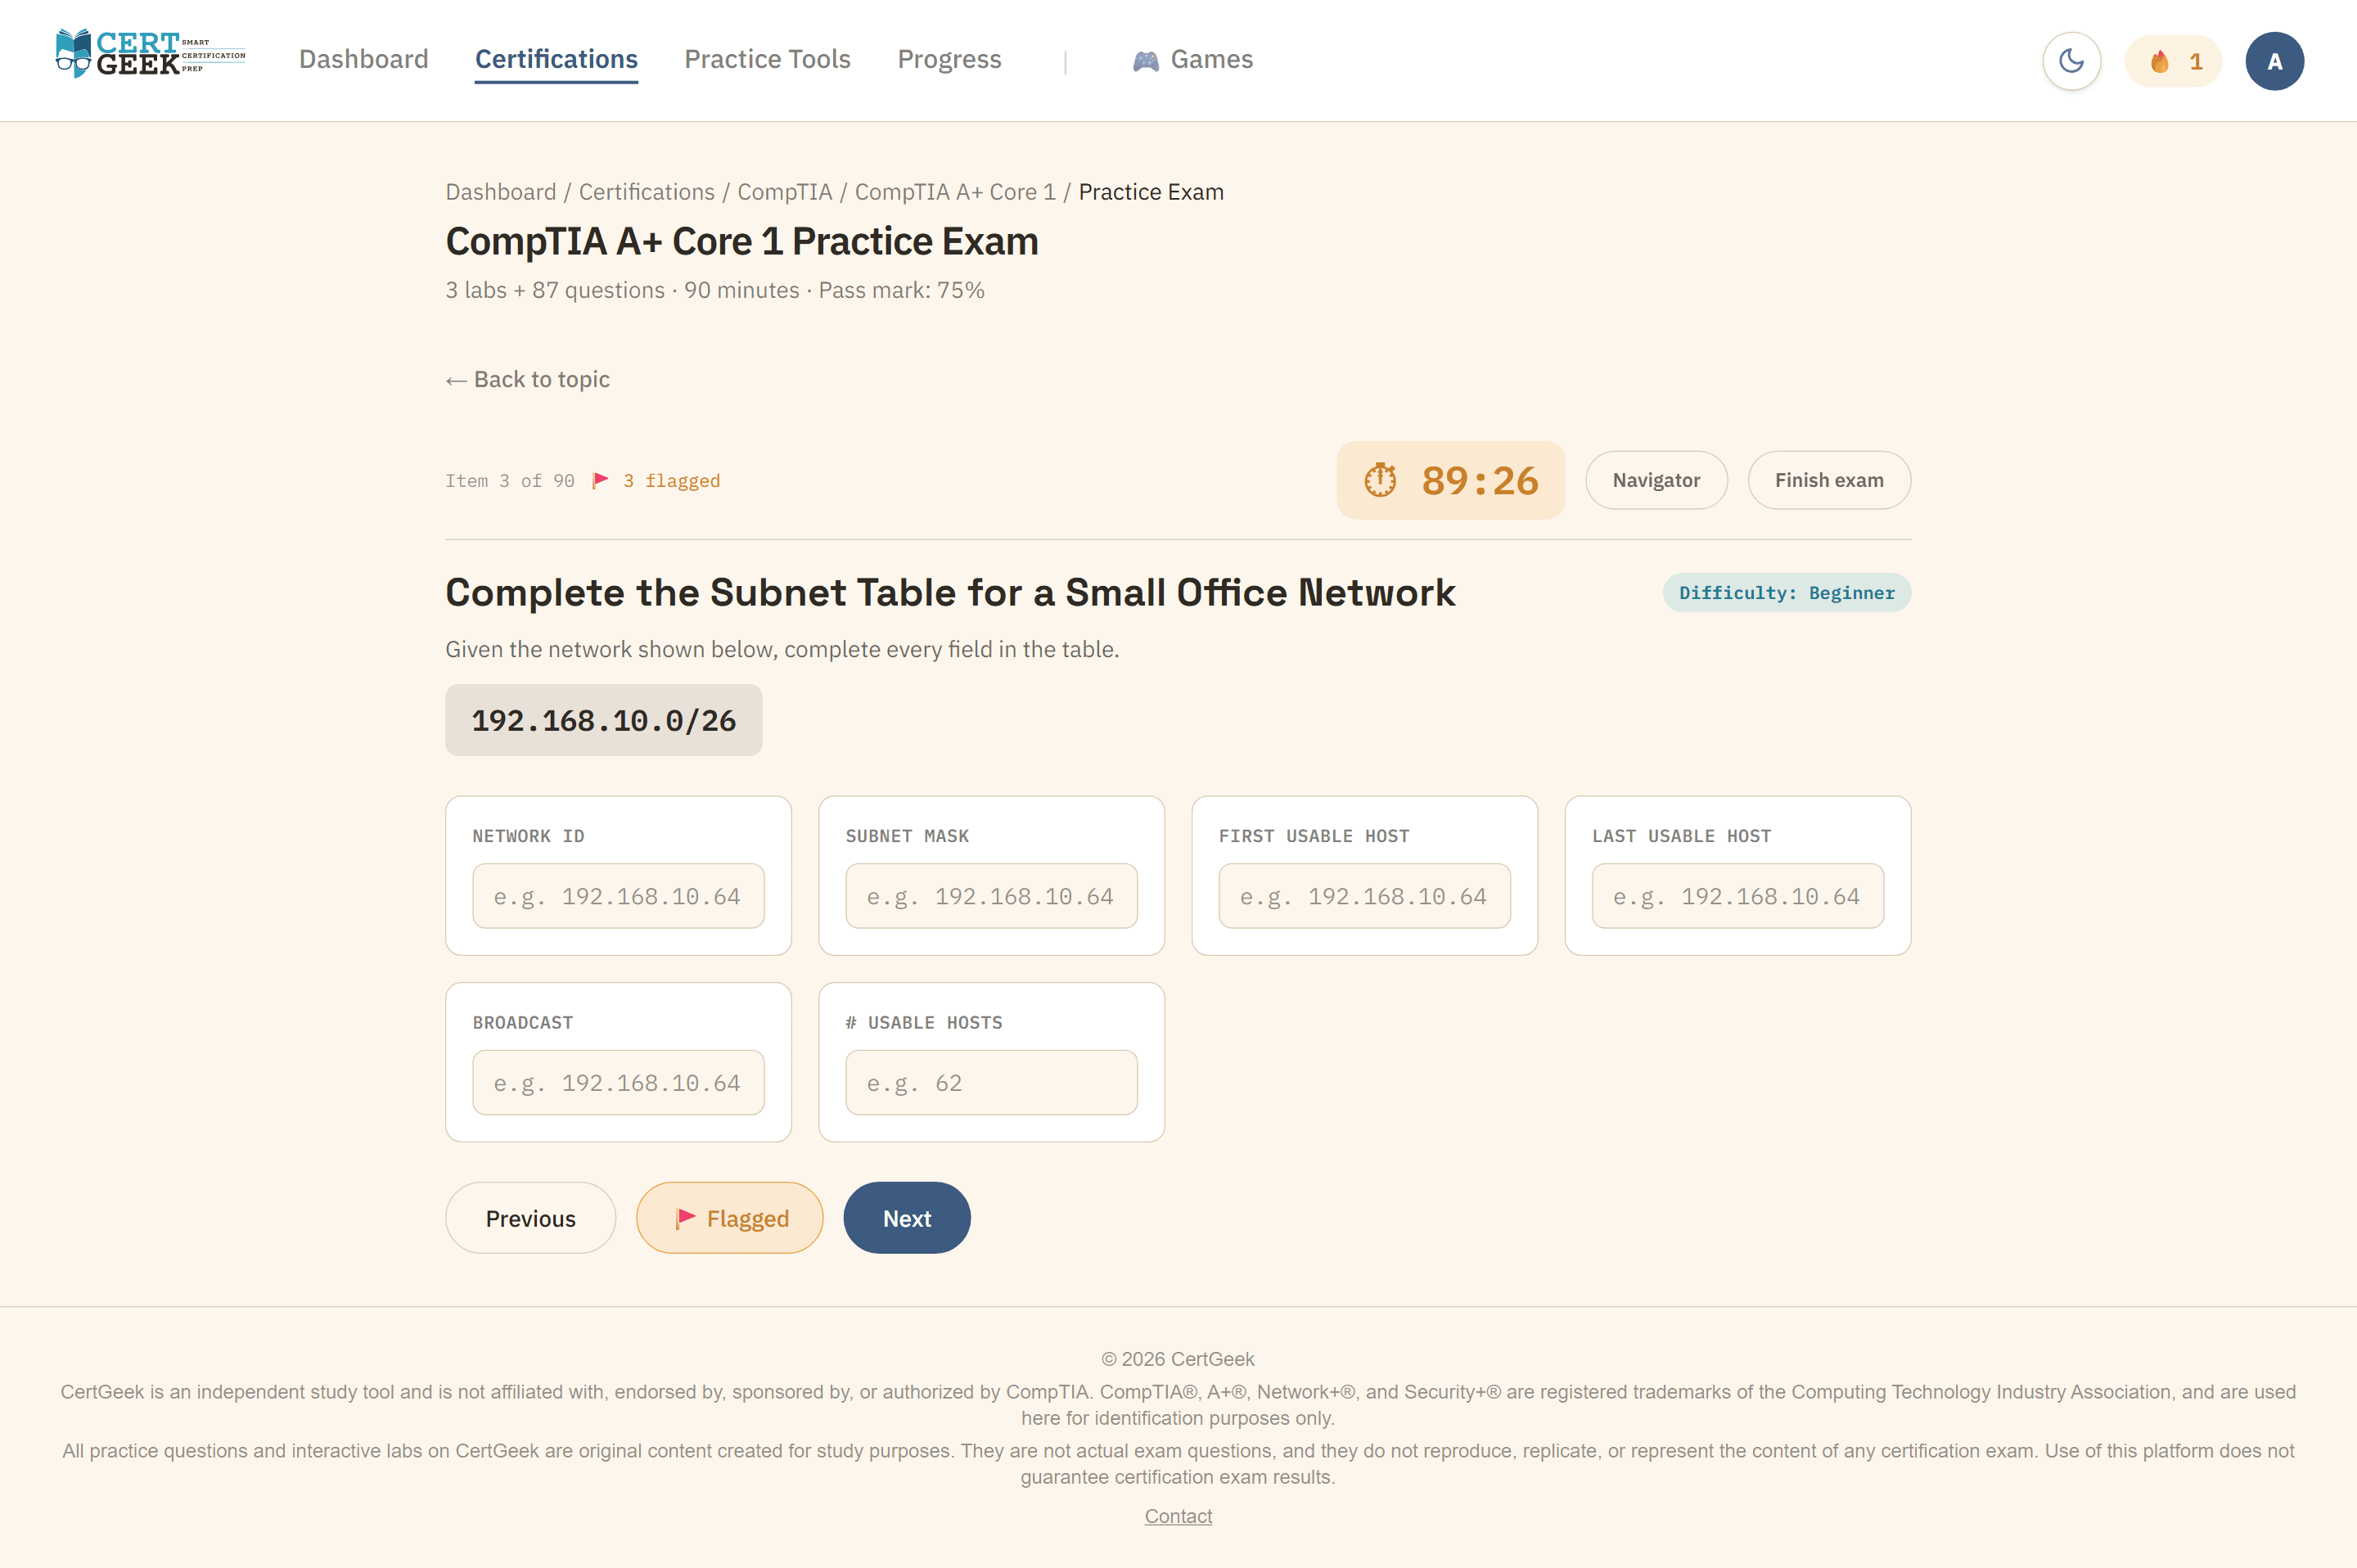Screen dimensions: 2357x1568
Task: Click the red flag next to 3 flagged
Action: click(x=600, y=480)
